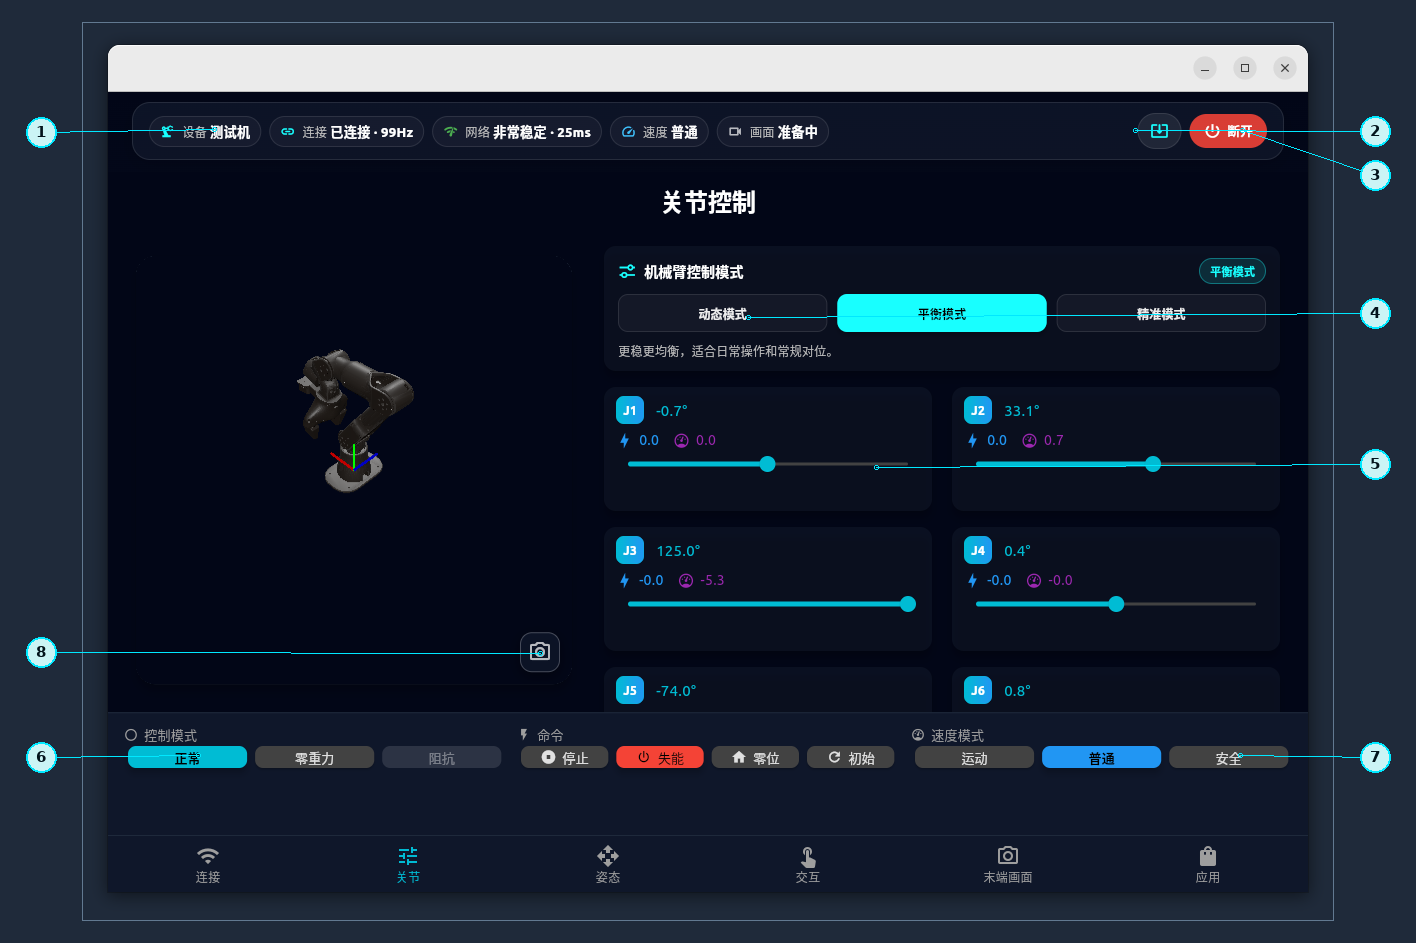
Task: Send arm to 零位 home position
Action: tap(755, 758)
